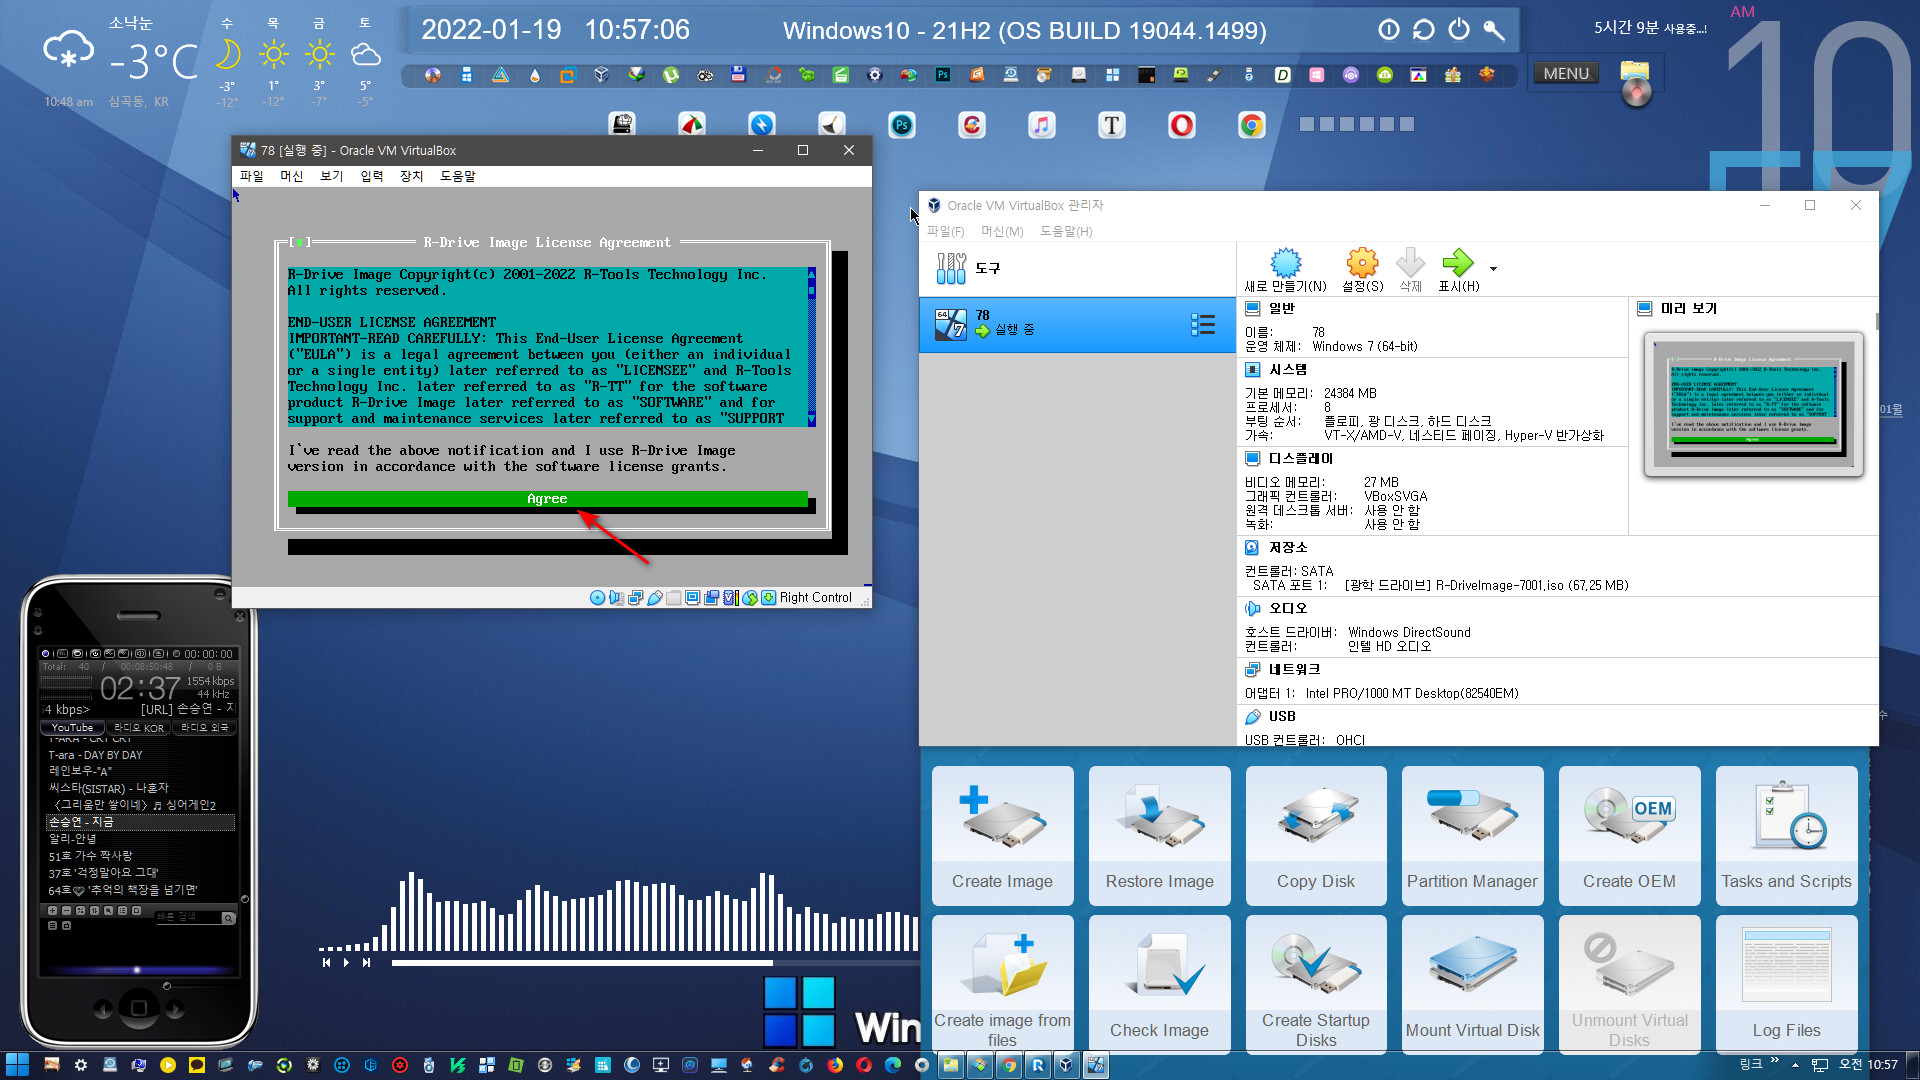Click the uTorrent green icon in top launcher bar
The height and width of the screenshot is (1080, 1920).
coord(670,74)
